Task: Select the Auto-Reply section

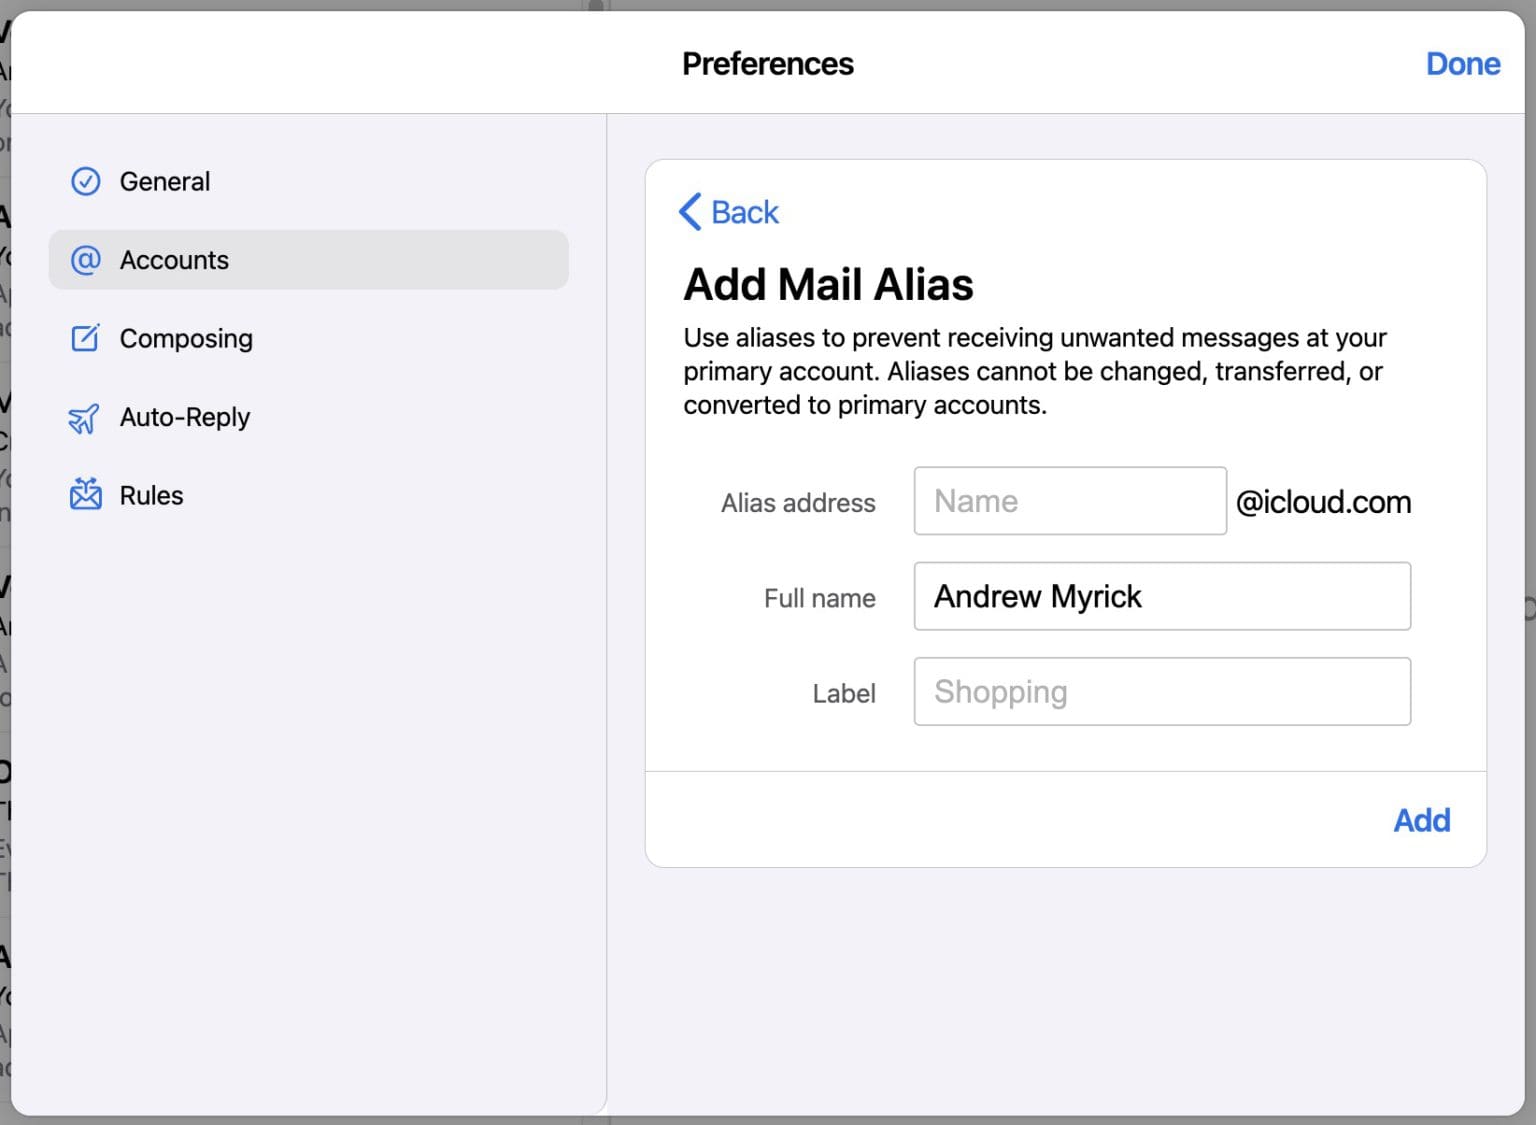Action: tap(184, 417)
